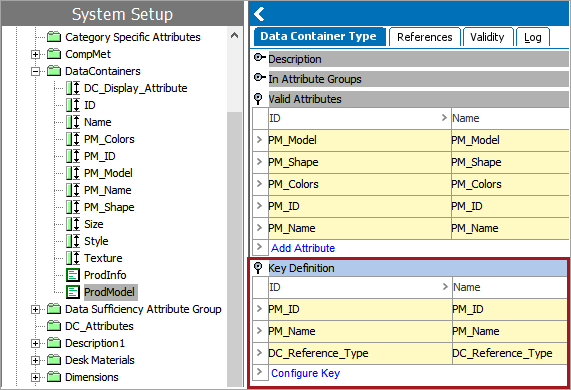The height and width of the screenshot is (390, 571).
Task: Toggle the In Attribute Groups section flipper
Action: tap(259, 78)
